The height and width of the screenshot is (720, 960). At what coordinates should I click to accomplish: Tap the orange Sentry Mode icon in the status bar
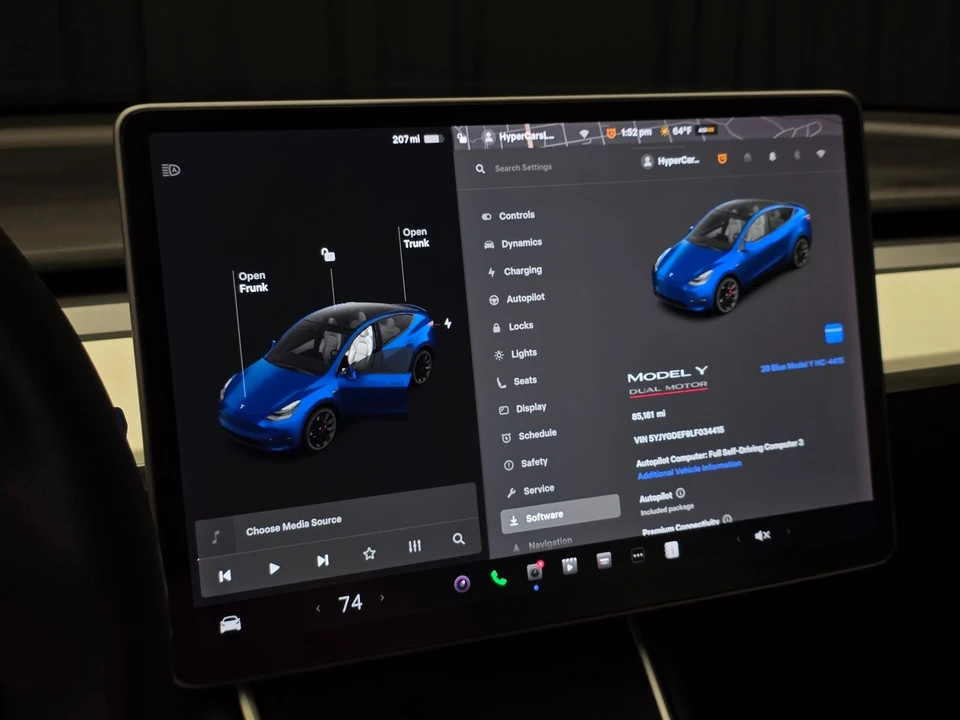(610, 133)
